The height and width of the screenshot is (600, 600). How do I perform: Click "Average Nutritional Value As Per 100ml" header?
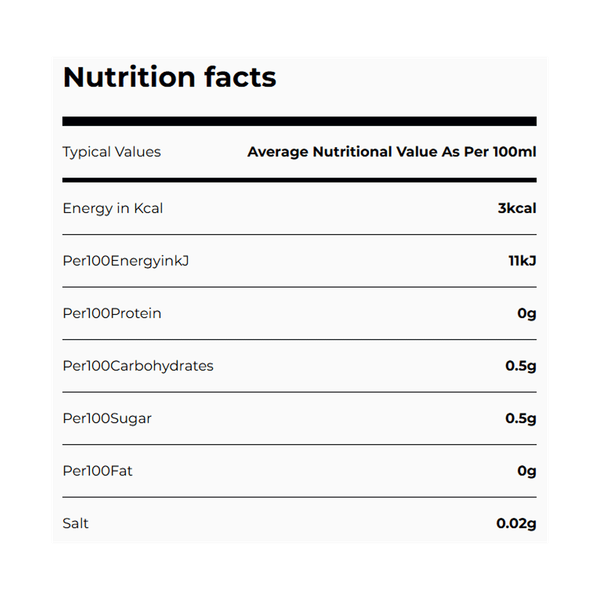pyautogui.click(x=391, y=152)
